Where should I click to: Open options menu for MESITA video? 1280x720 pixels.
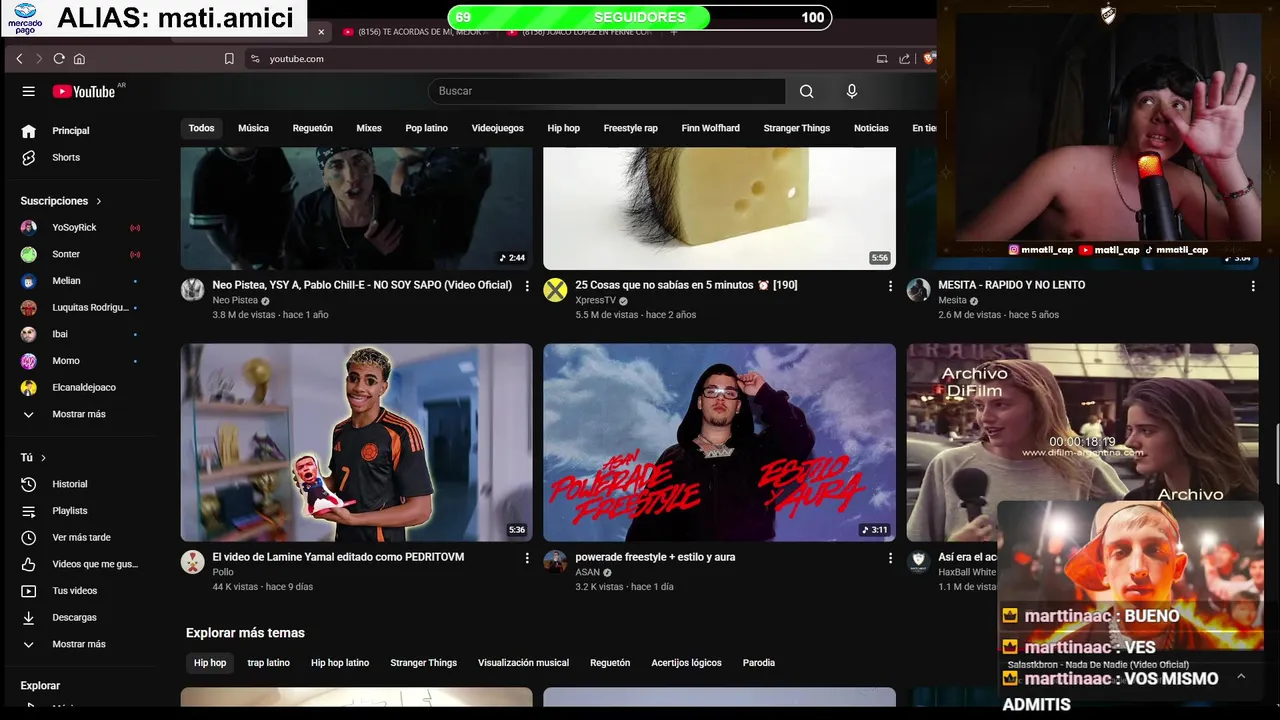1253,286
